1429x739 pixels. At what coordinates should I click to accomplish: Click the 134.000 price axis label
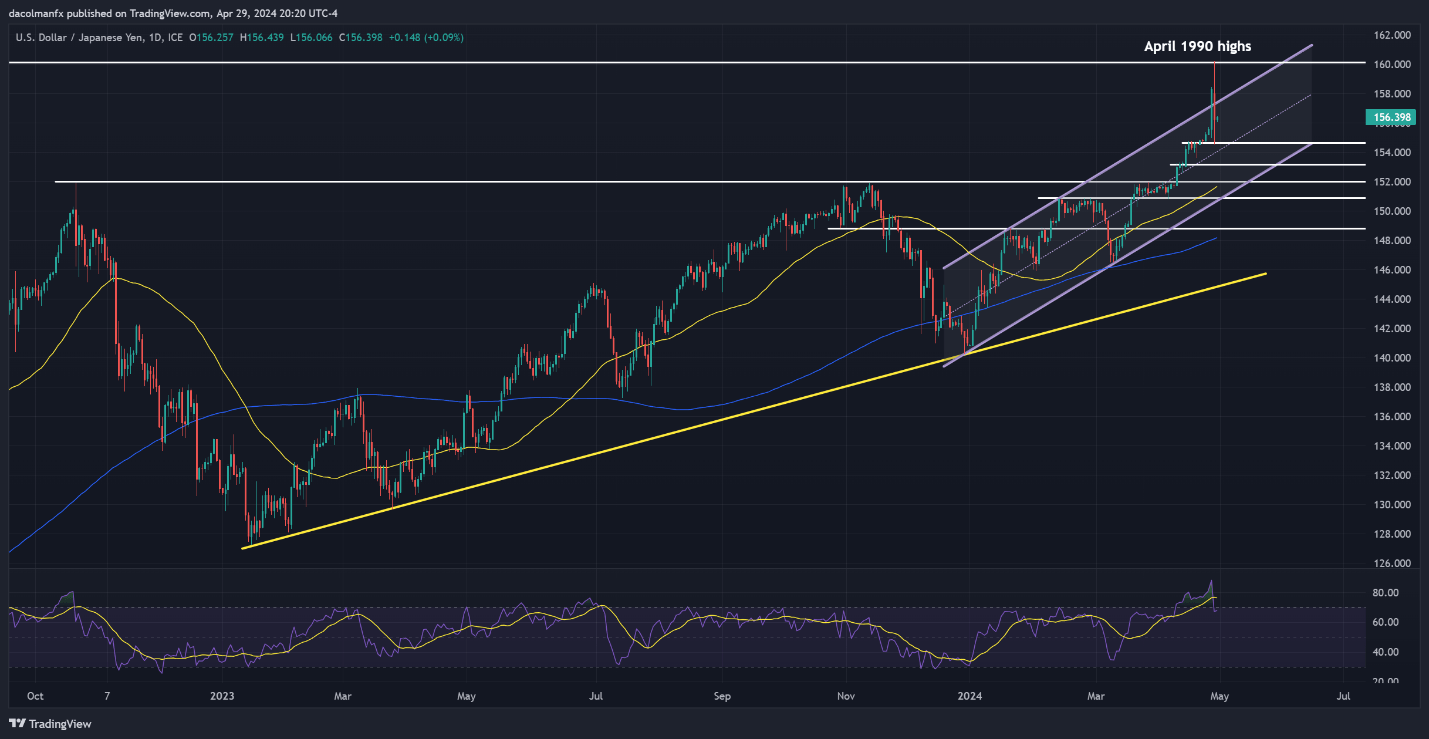point(1393,446)
